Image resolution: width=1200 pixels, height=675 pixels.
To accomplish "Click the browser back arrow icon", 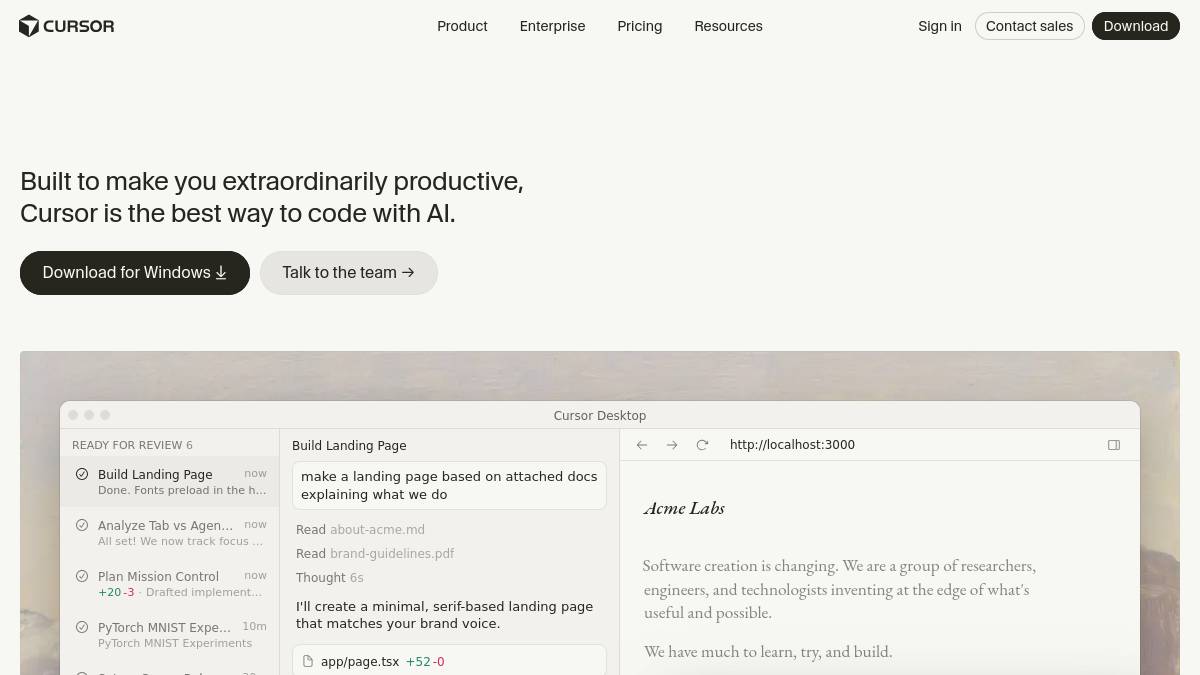I will tap(642, 445).
